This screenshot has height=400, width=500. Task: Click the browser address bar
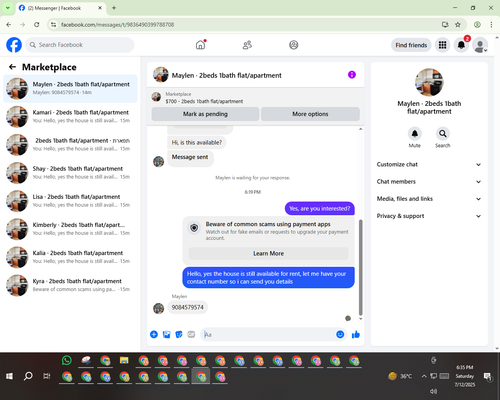click(x=247, y=24)
